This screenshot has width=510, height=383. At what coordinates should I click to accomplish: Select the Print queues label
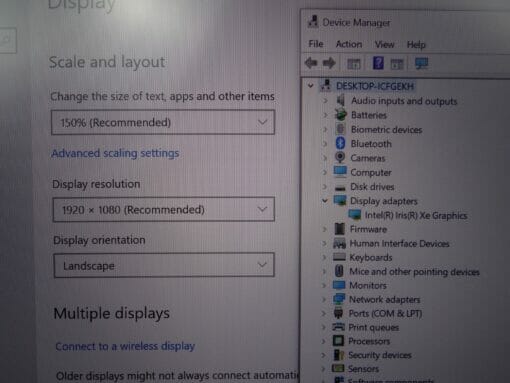click(373, 327)
